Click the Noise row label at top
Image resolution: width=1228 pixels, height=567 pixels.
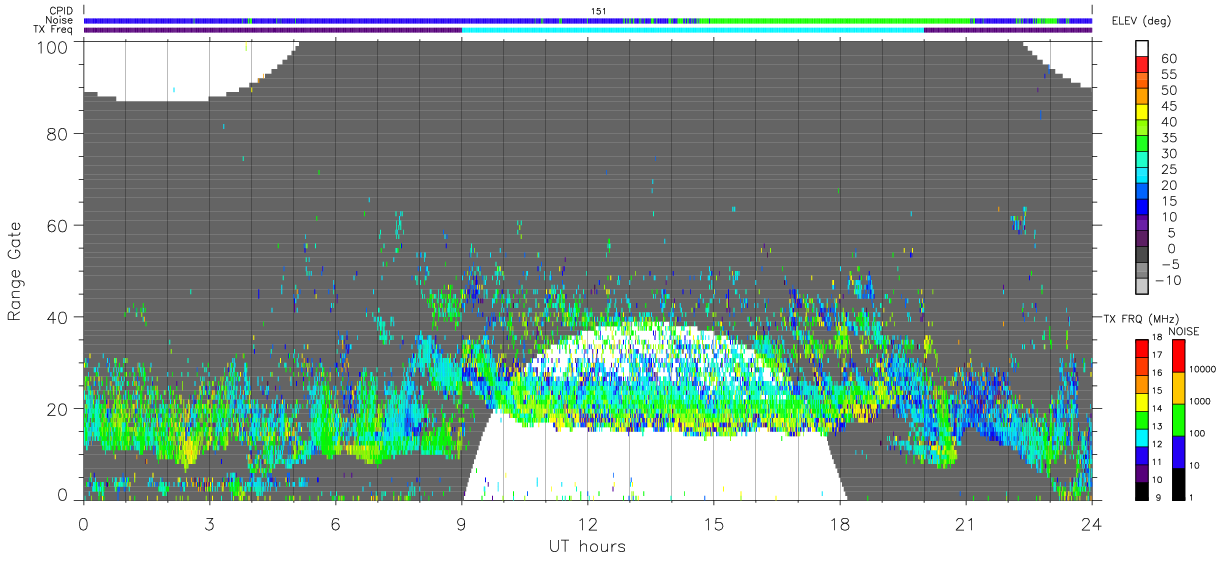click(58, 20)
